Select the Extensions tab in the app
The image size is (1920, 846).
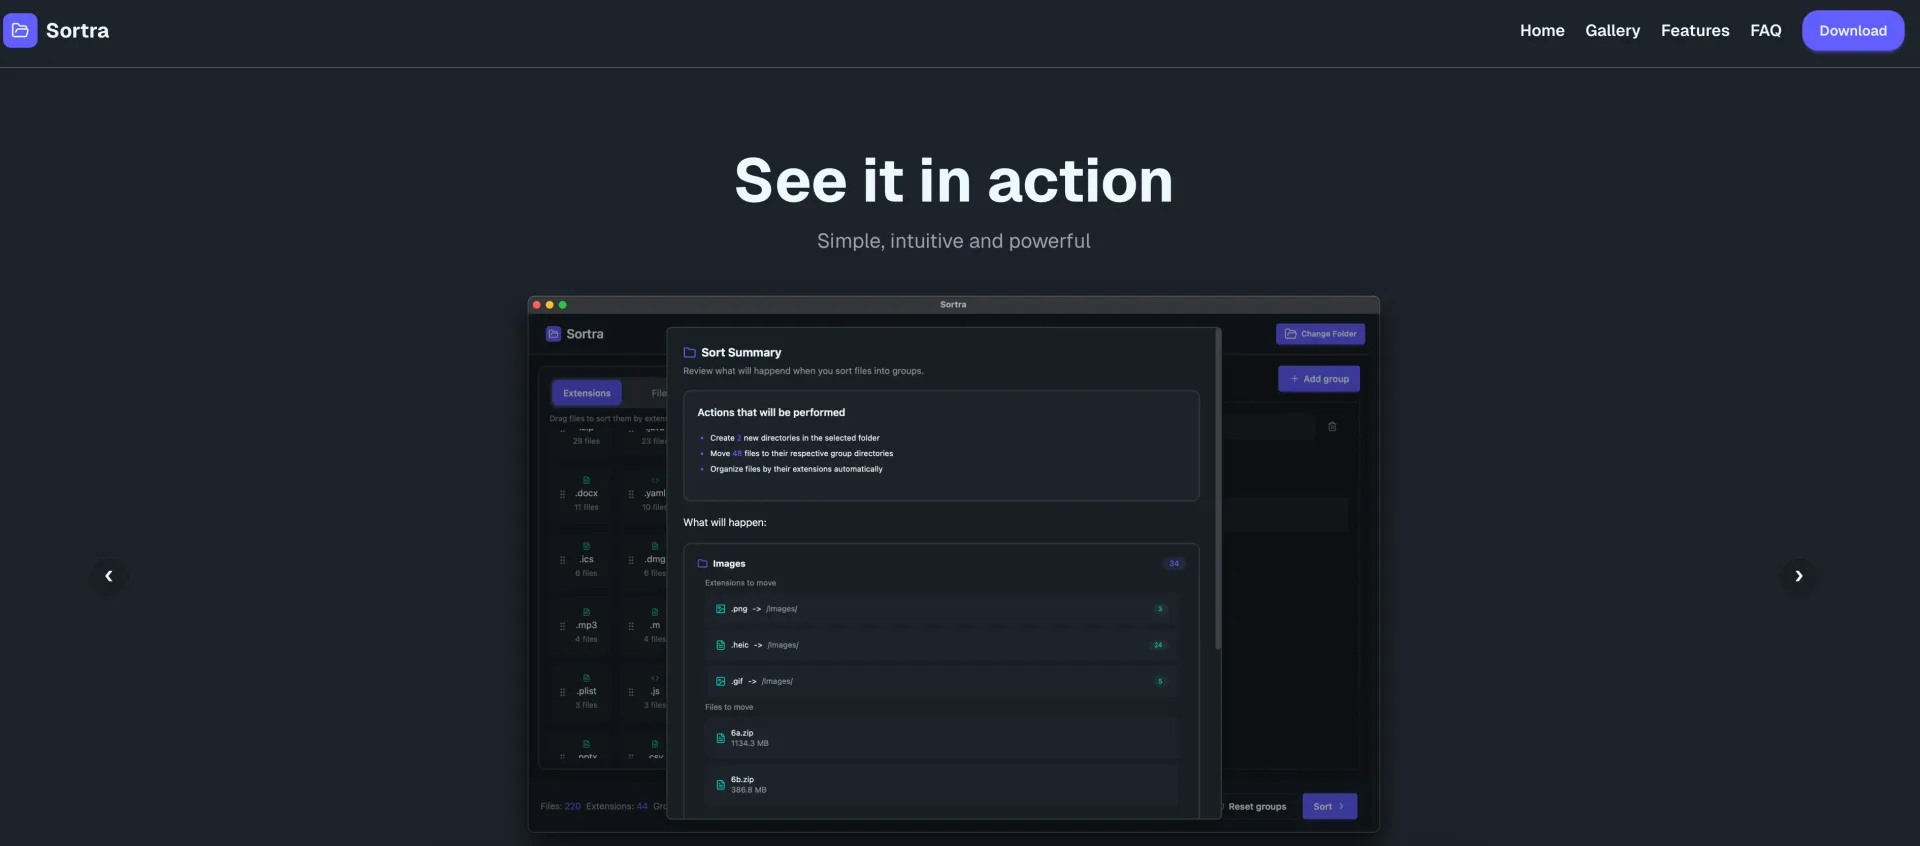(587, 393)
